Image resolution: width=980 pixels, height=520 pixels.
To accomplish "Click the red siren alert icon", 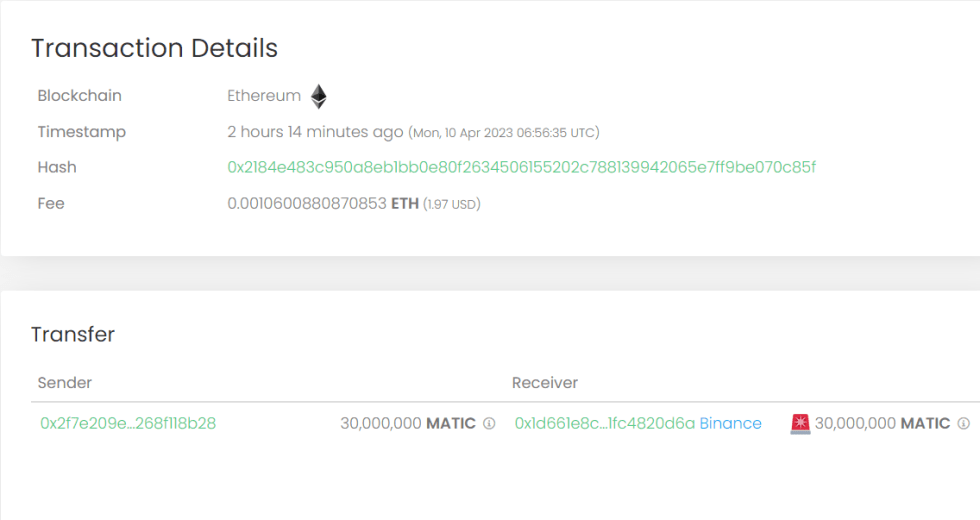I will pyautogui.click(x=799, y=424).
